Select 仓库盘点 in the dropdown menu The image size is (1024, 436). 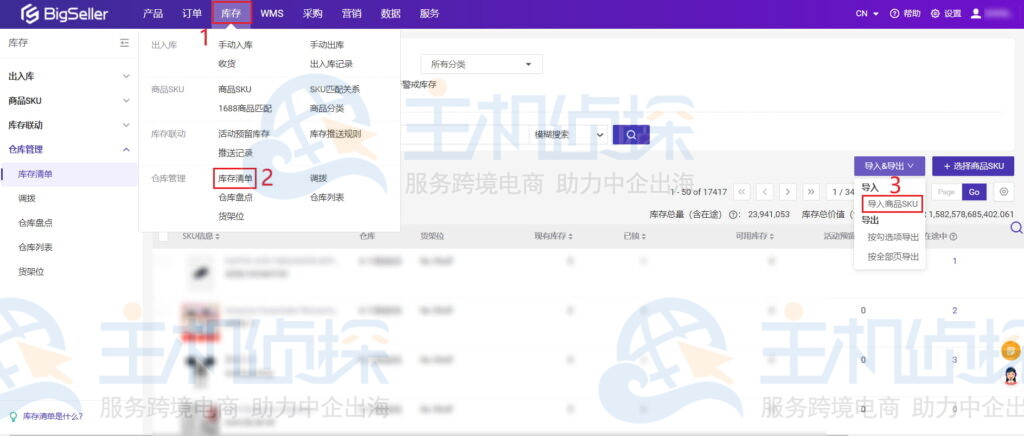pos(235,197)
